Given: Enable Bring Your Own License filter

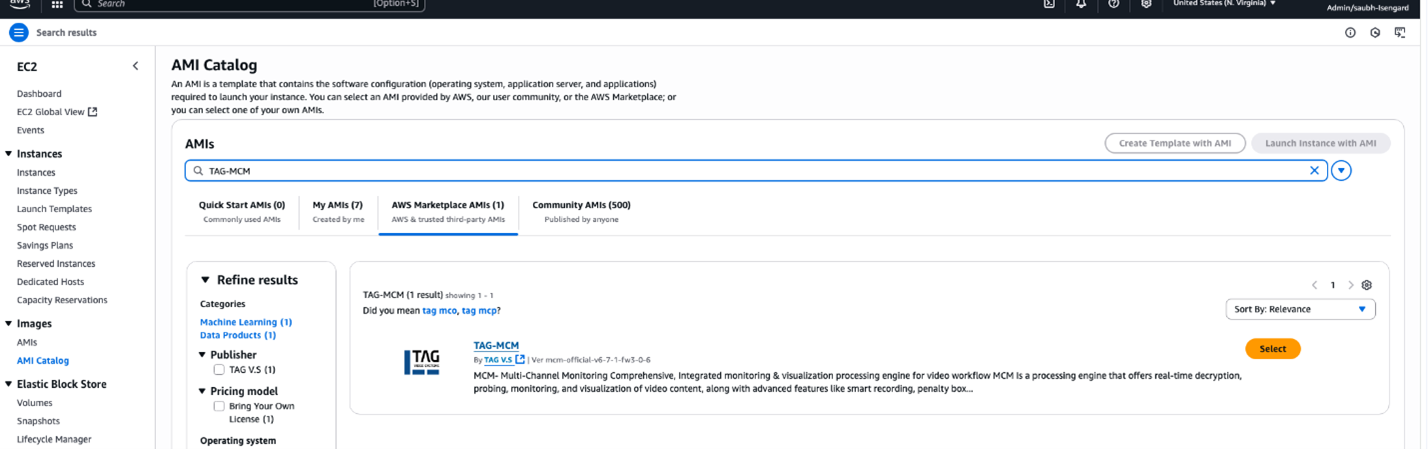Looking at the screenshot, I should [219, 406].
